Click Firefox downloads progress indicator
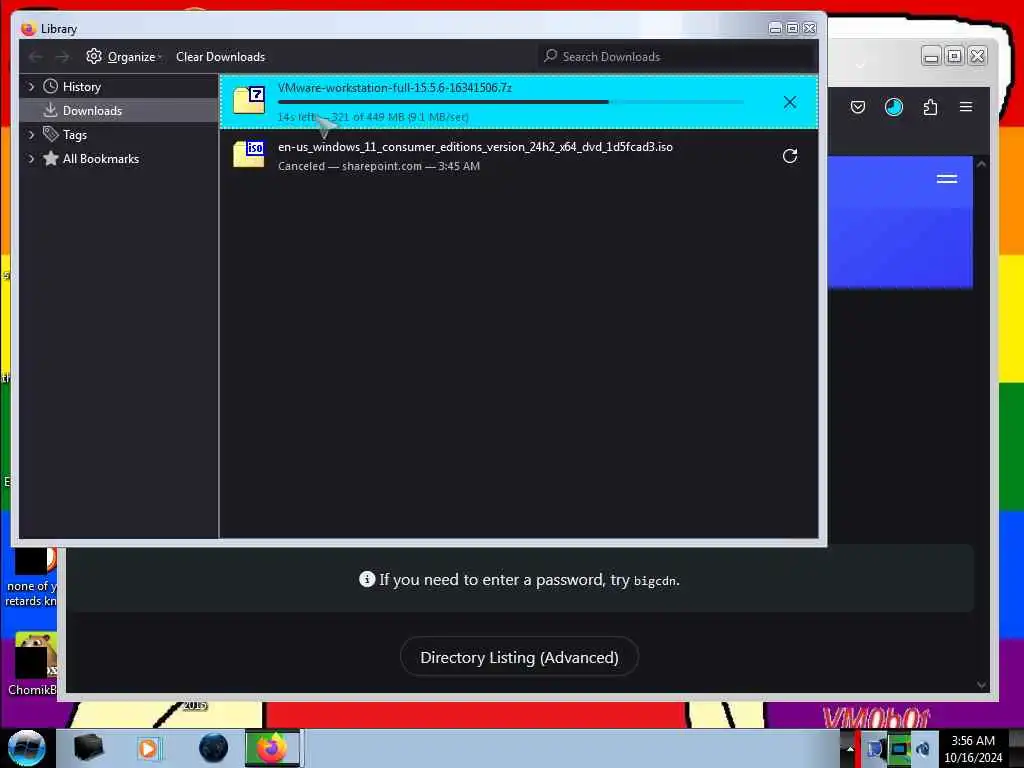The image size is (1024, 768). pyautogui.click(x=893, y=107)
